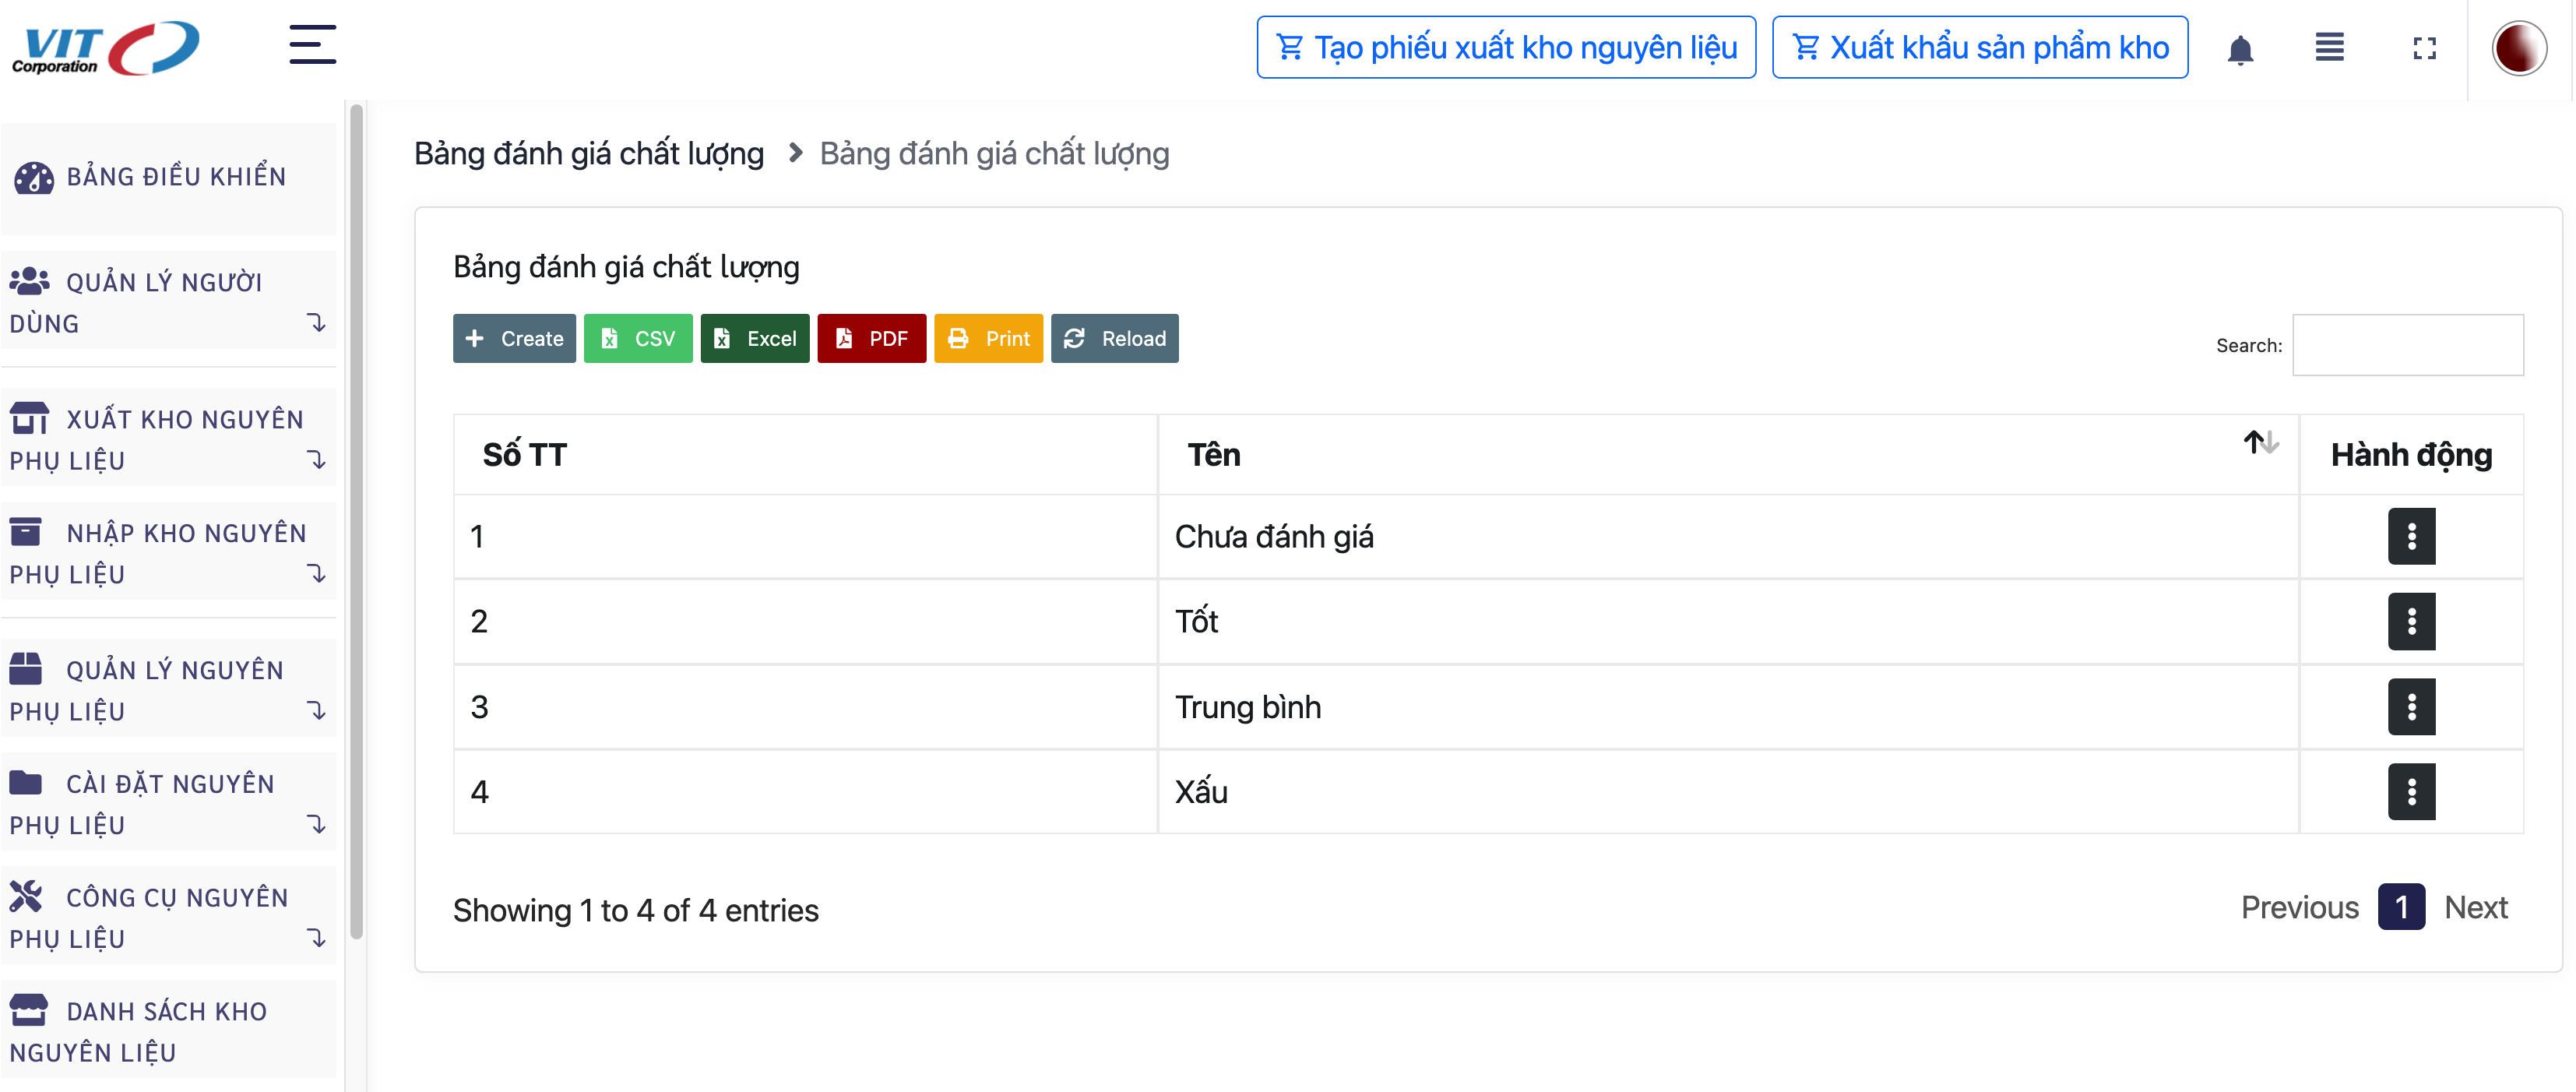The width and height of the screenshot is (2576, 1092).
Task: Export table as PDF
Action: 871,339
